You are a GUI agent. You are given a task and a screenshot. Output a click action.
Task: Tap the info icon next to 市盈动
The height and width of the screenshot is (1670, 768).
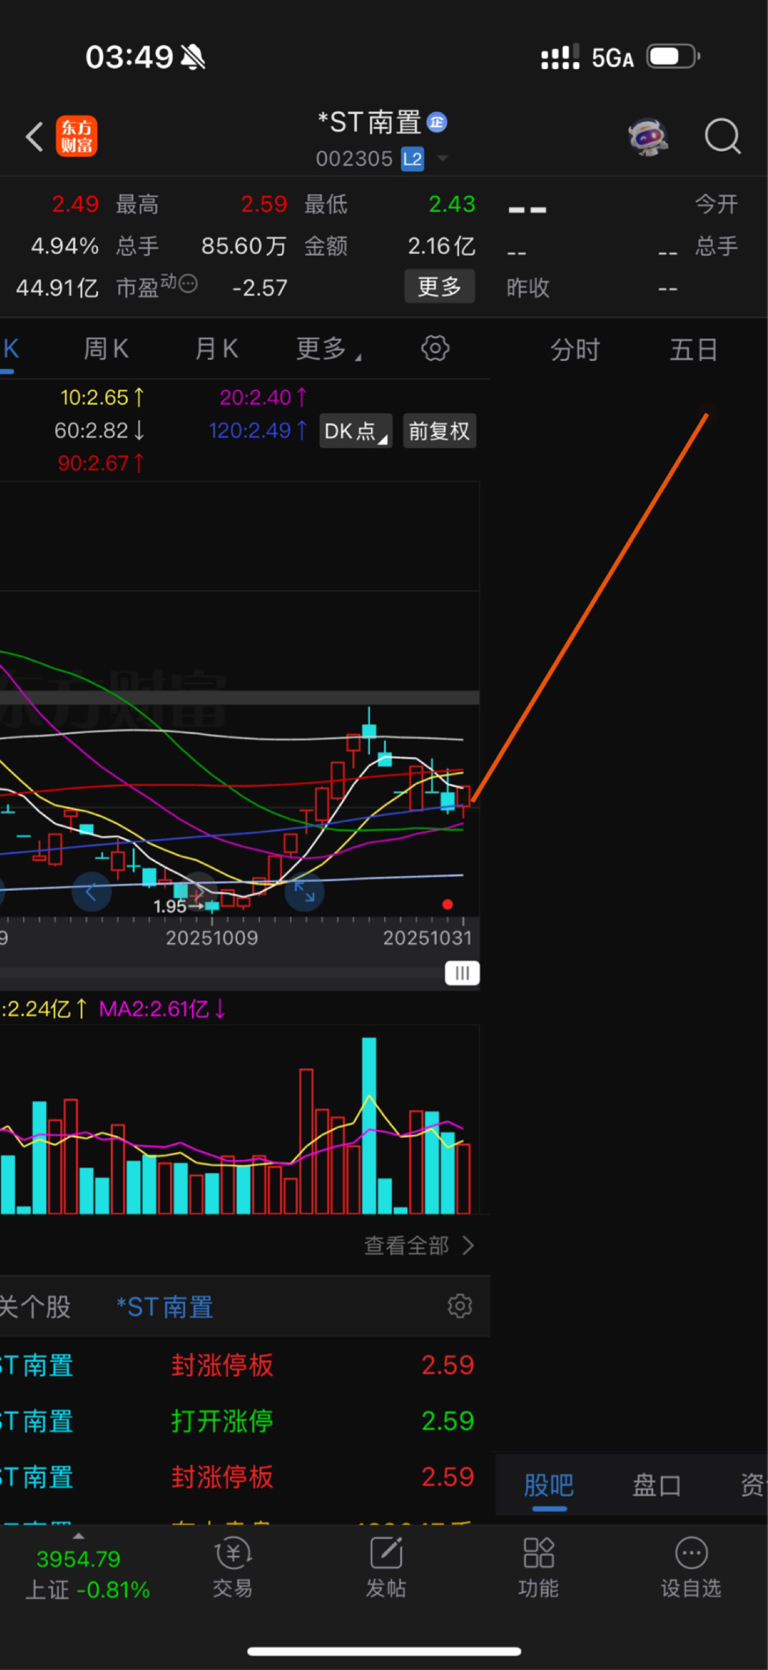click(x=188, y=284)
